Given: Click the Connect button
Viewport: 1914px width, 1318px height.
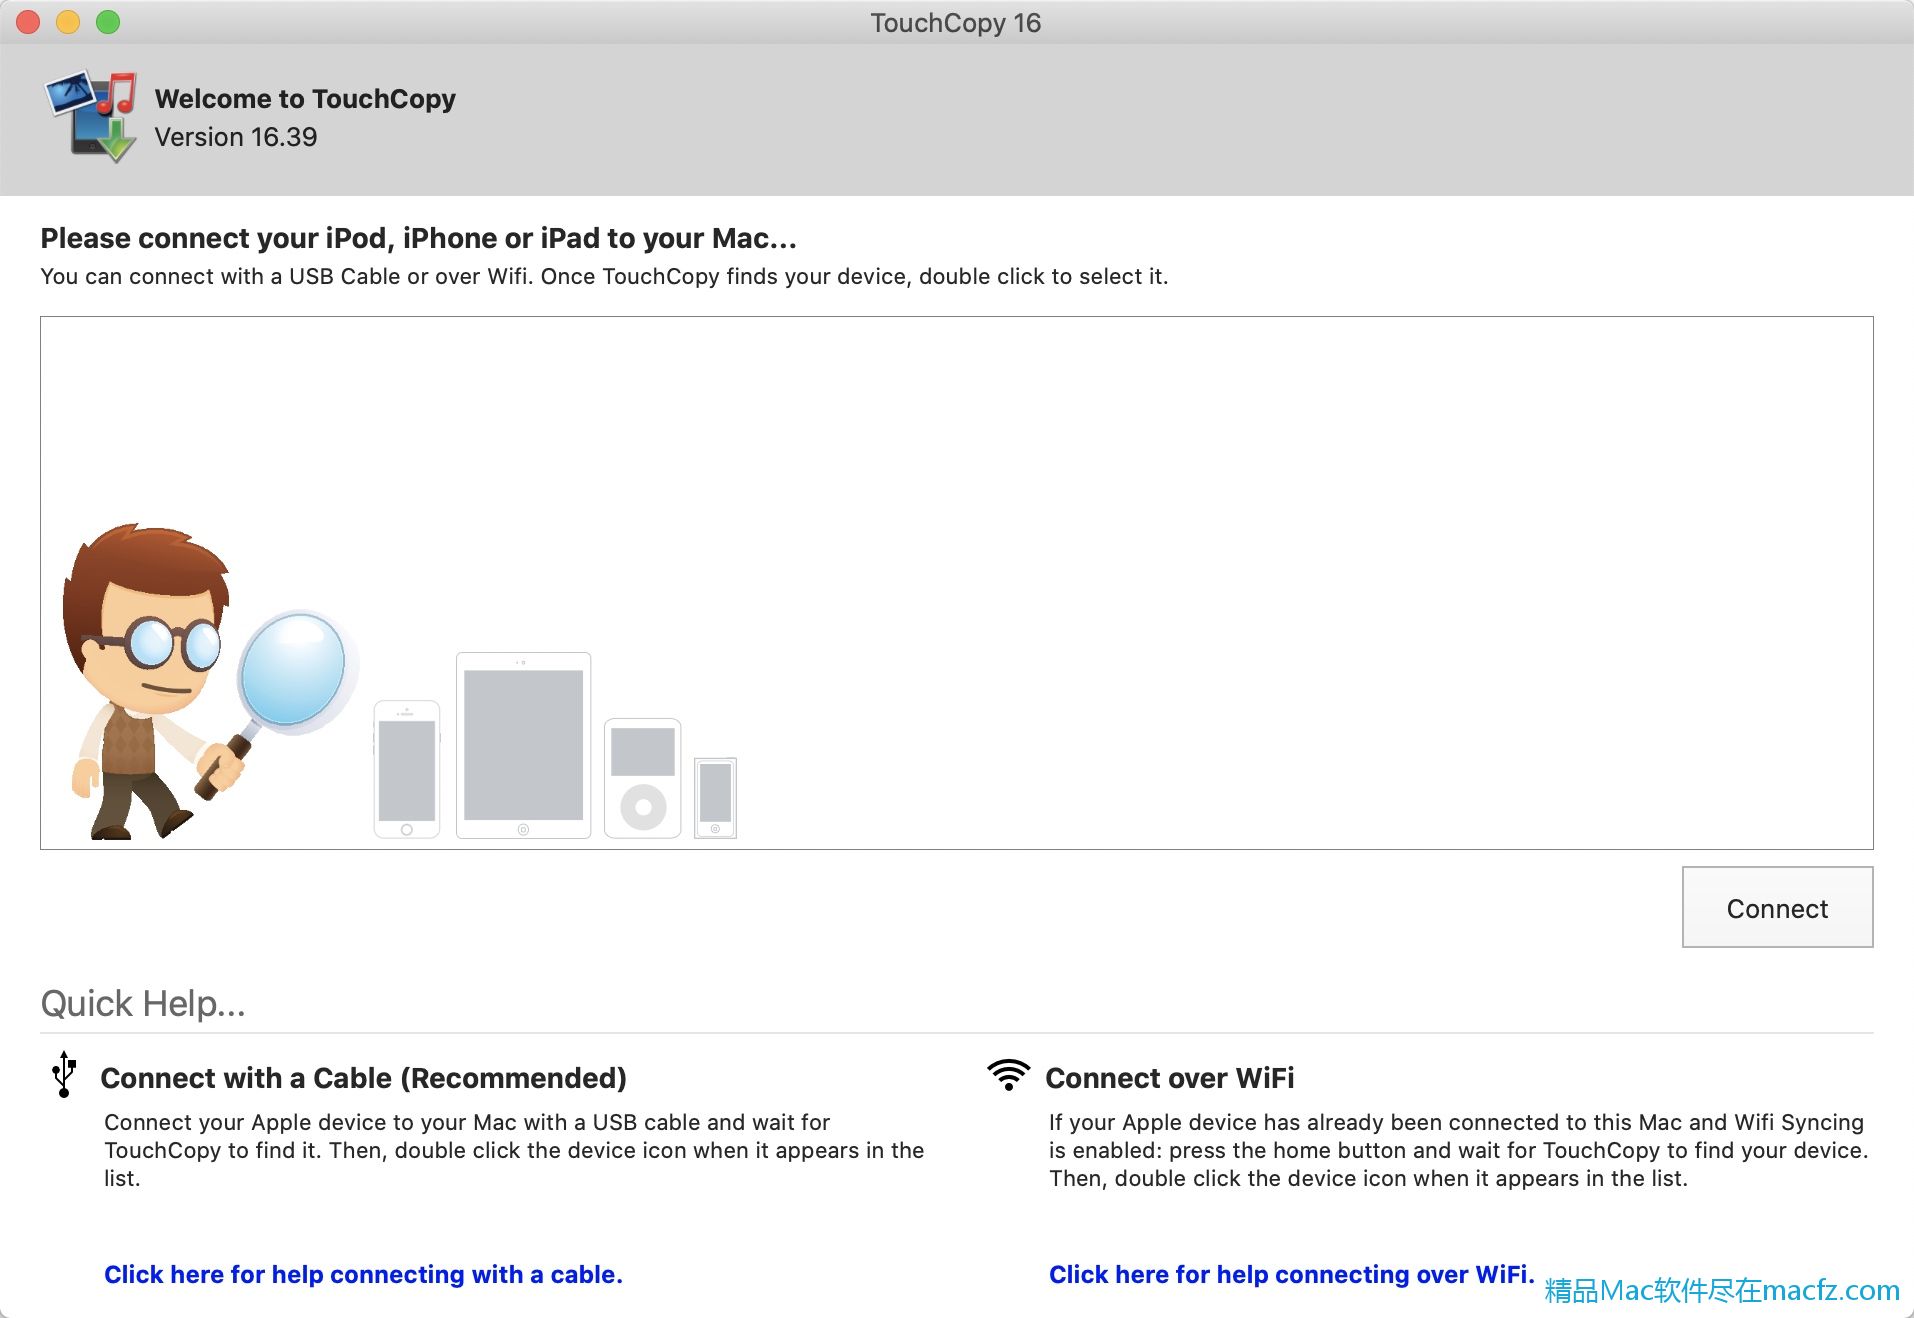Looking at the screenshot, I should pos(1777,907).
